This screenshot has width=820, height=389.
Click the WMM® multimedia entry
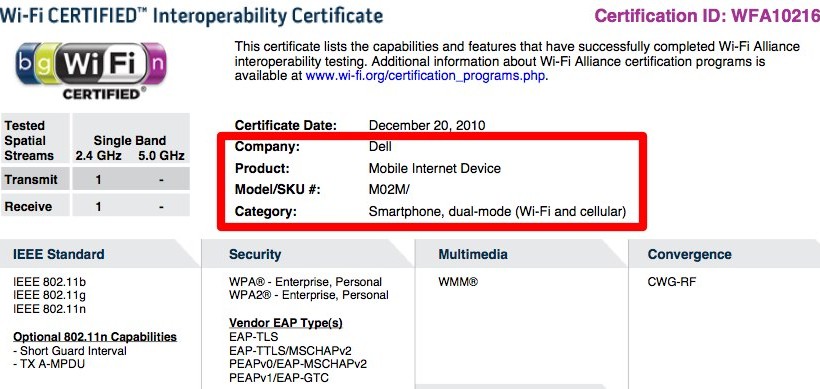click(458, 282)
